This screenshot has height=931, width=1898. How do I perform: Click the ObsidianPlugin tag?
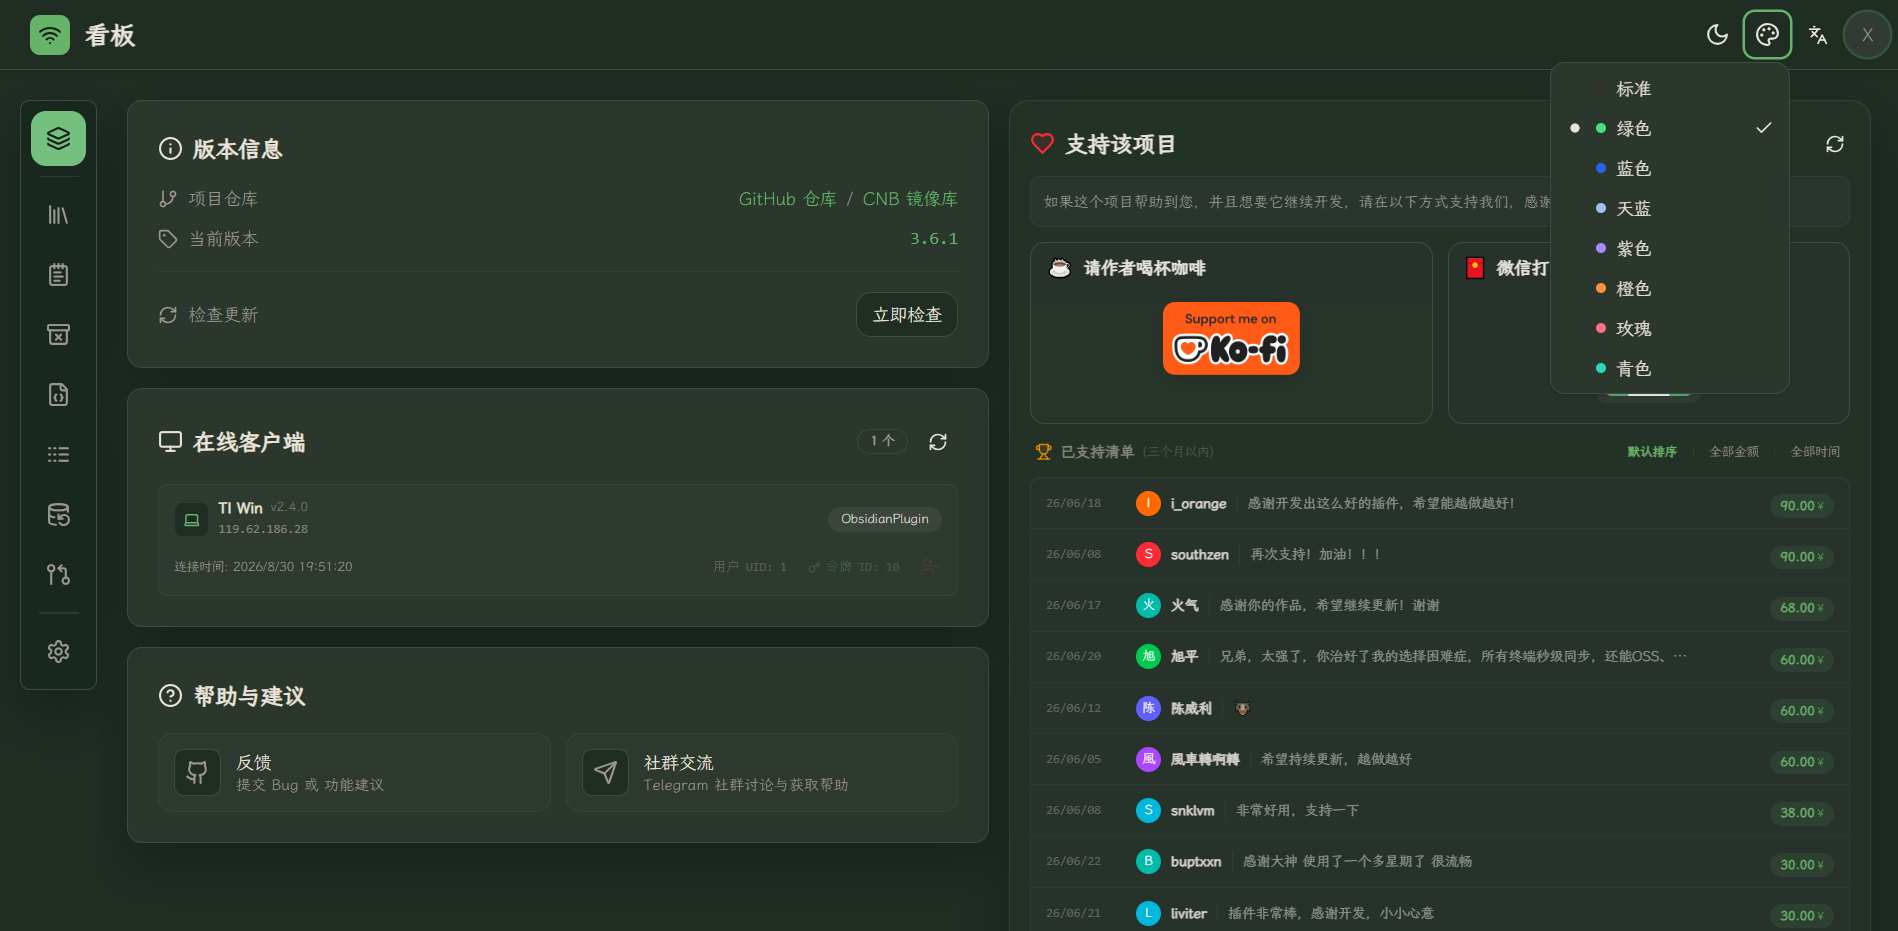[884, 519]
